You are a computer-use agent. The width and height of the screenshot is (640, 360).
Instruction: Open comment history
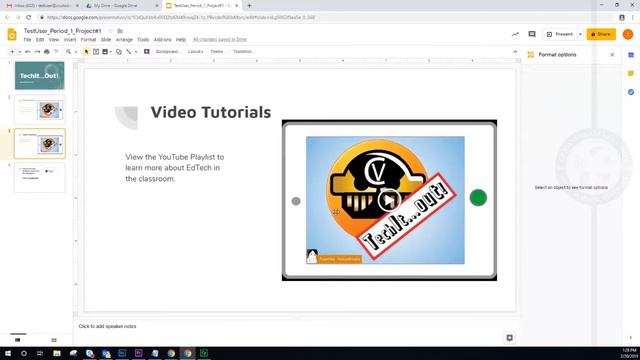[x=532, y=34]
